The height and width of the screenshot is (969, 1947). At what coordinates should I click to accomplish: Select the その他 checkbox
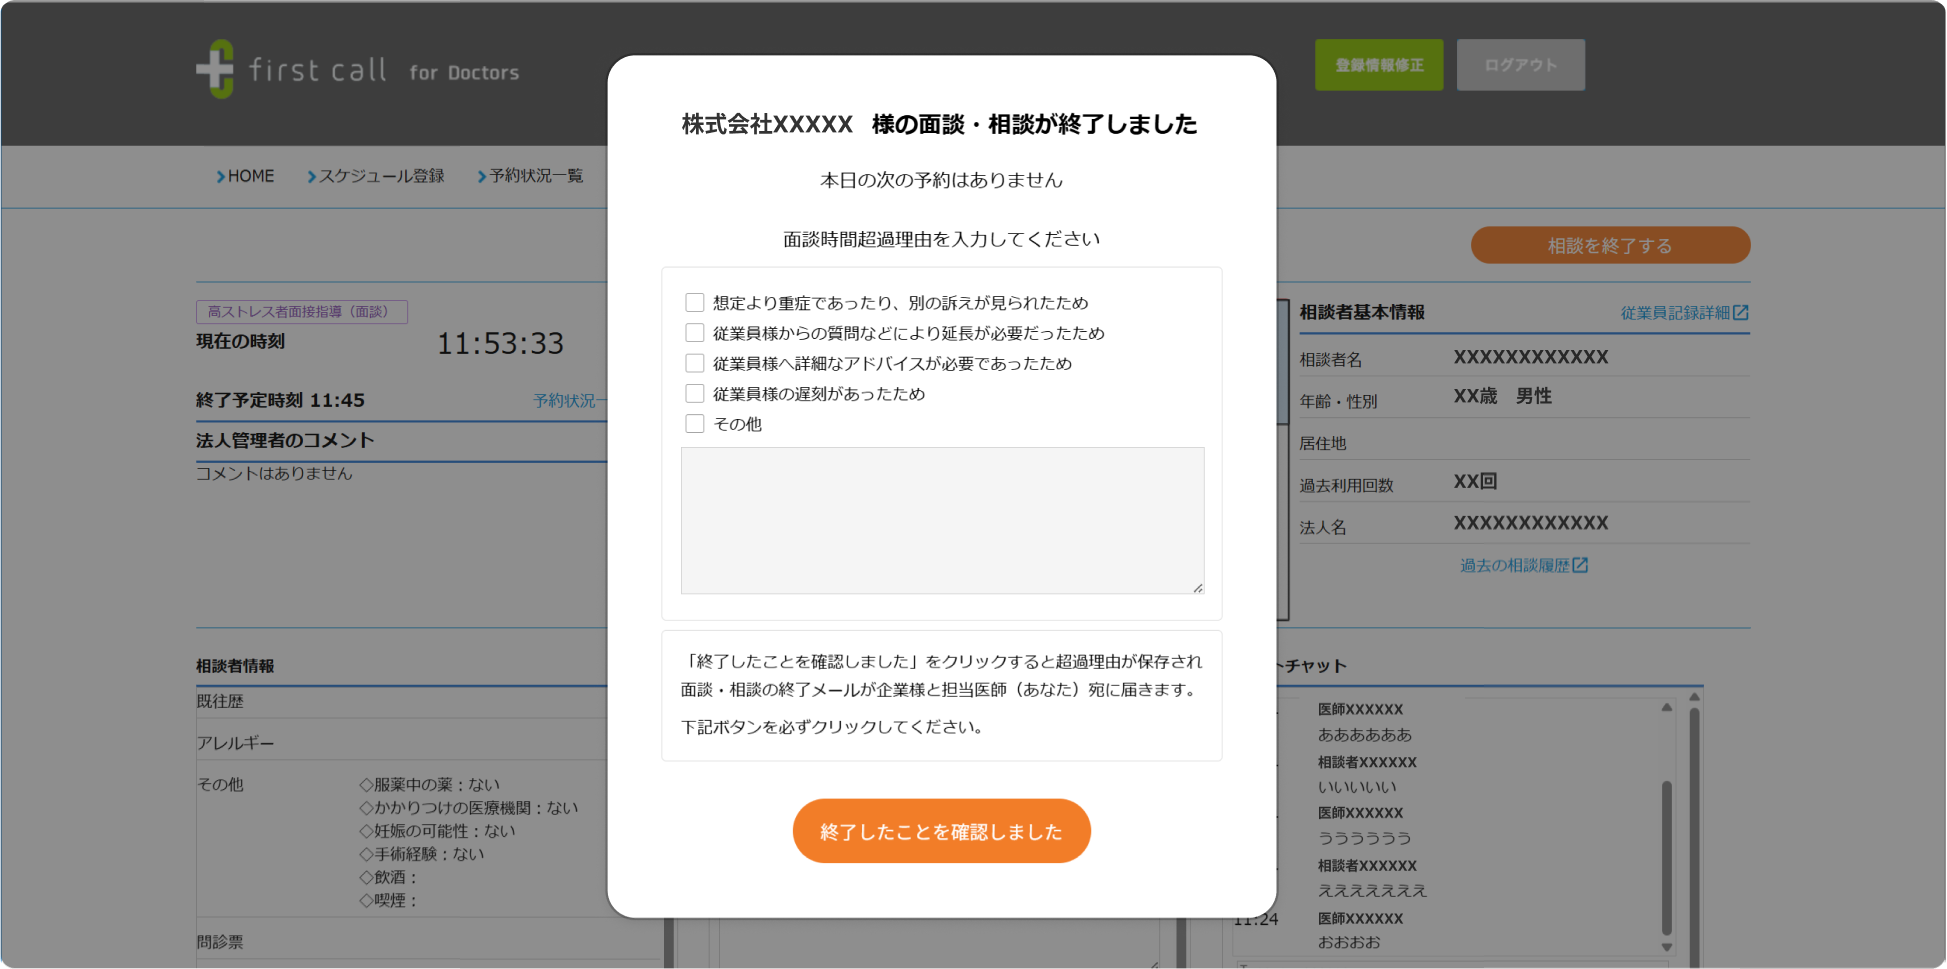[x=695, y=423]
